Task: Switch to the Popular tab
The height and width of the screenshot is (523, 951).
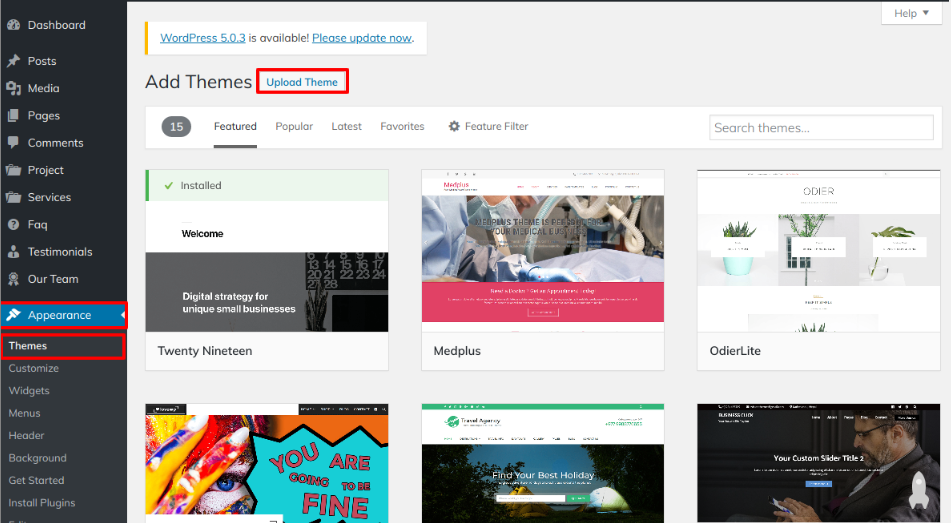Action: point(294,126)
